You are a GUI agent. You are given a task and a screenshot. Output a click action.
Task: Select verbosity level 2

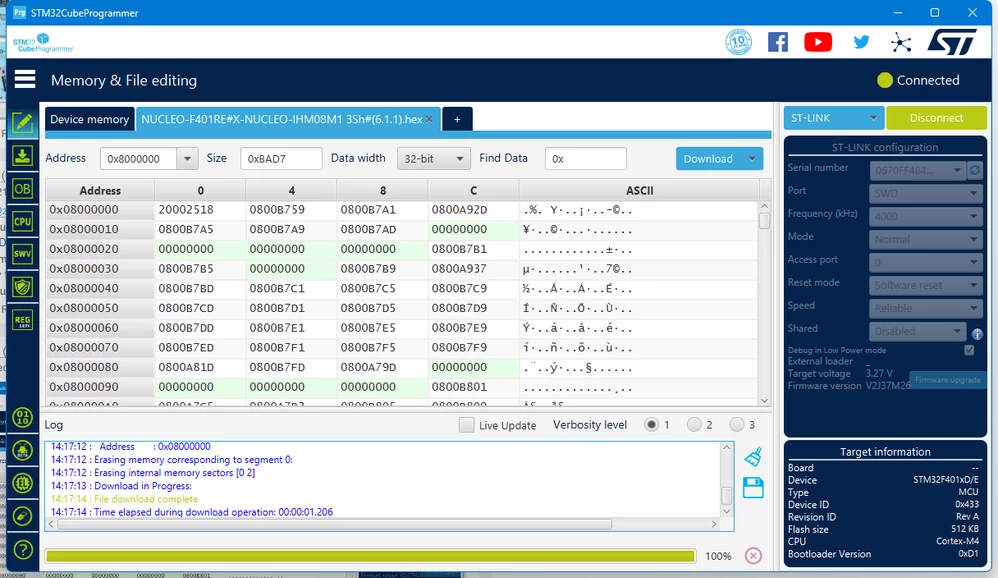694,425
